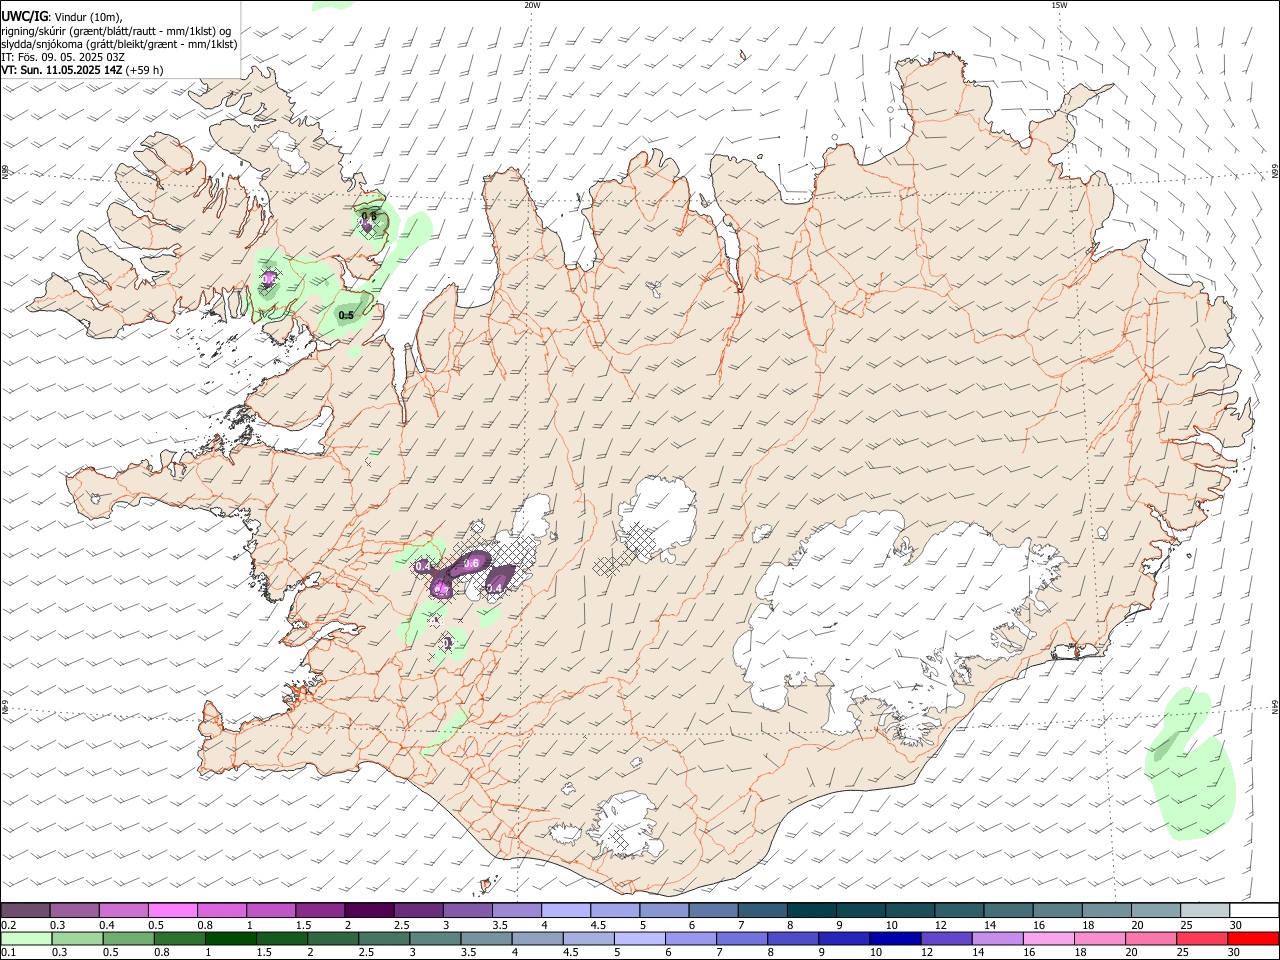Click the 'UWC/IG: Vindur (10m)' title text

click(62, 16)
